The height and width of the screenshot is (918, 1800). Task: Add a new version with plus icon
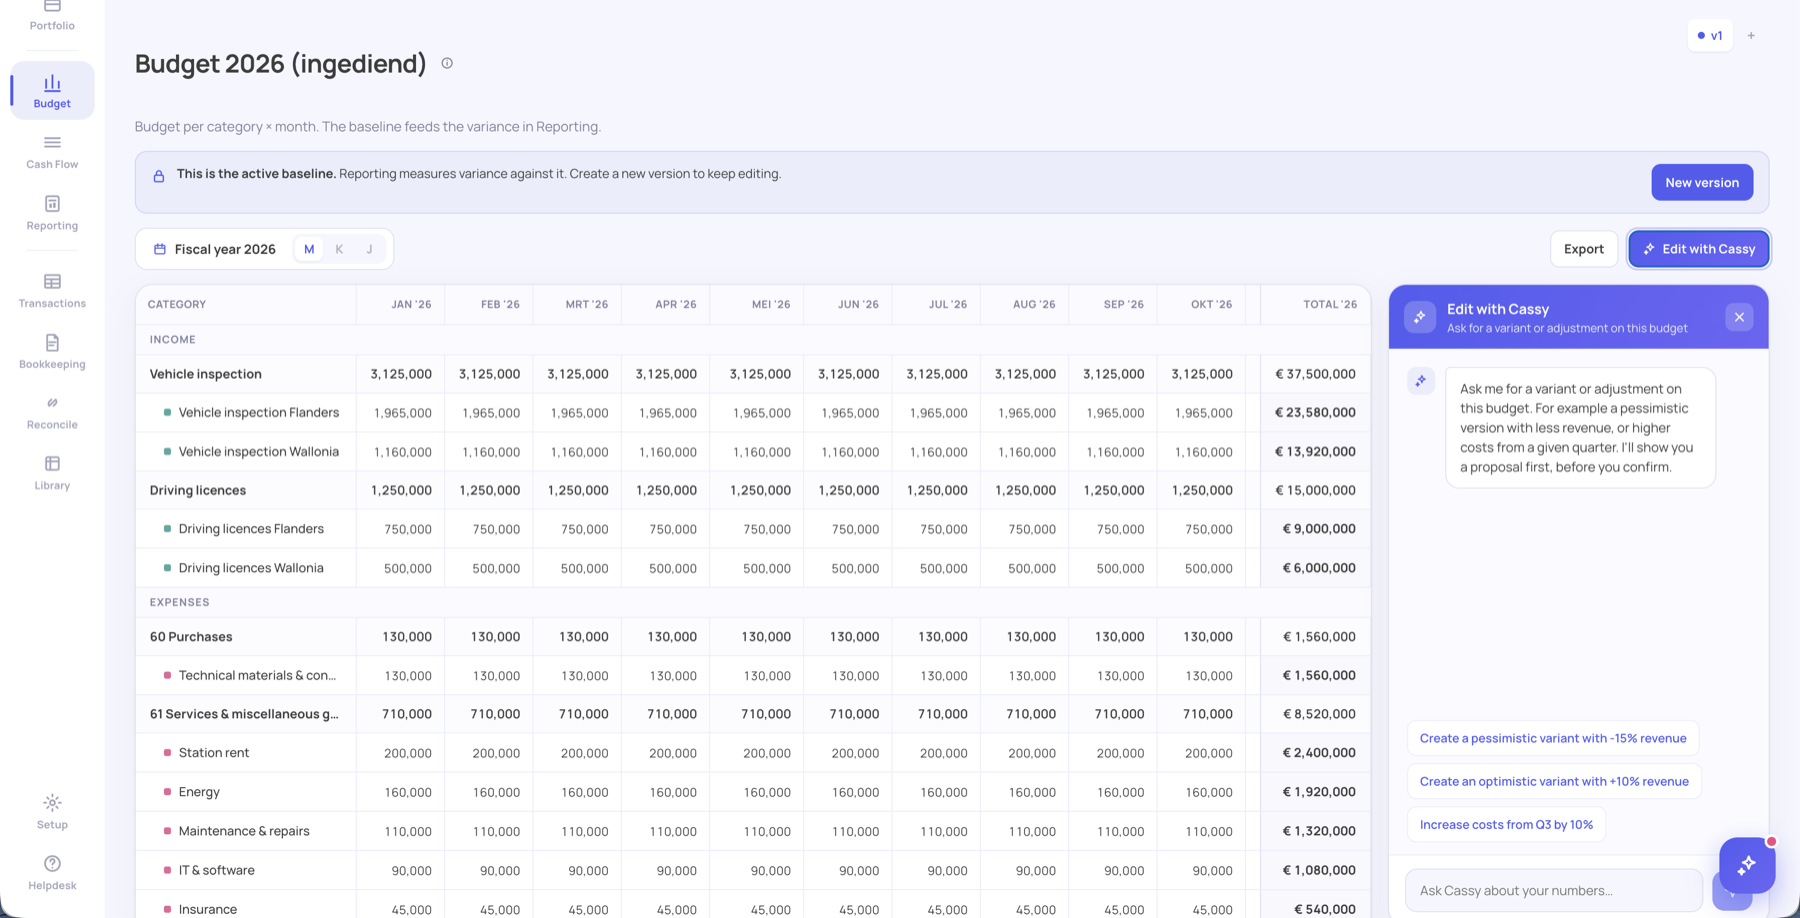point(1751,36)
